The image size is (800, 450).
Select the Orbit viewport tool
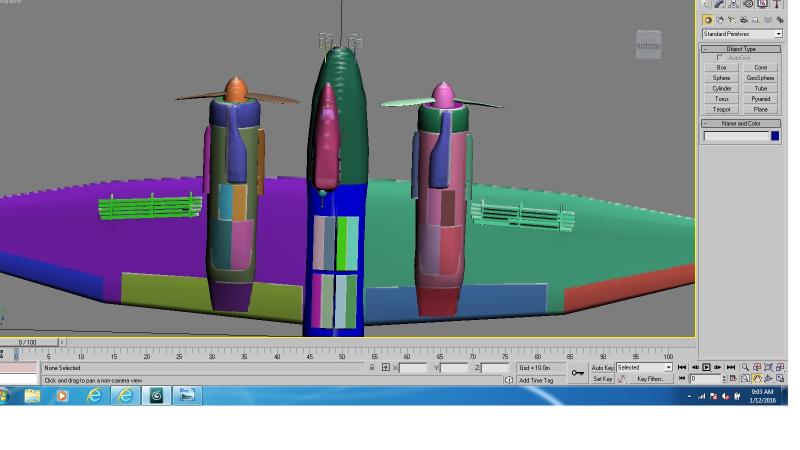[768, 379]
